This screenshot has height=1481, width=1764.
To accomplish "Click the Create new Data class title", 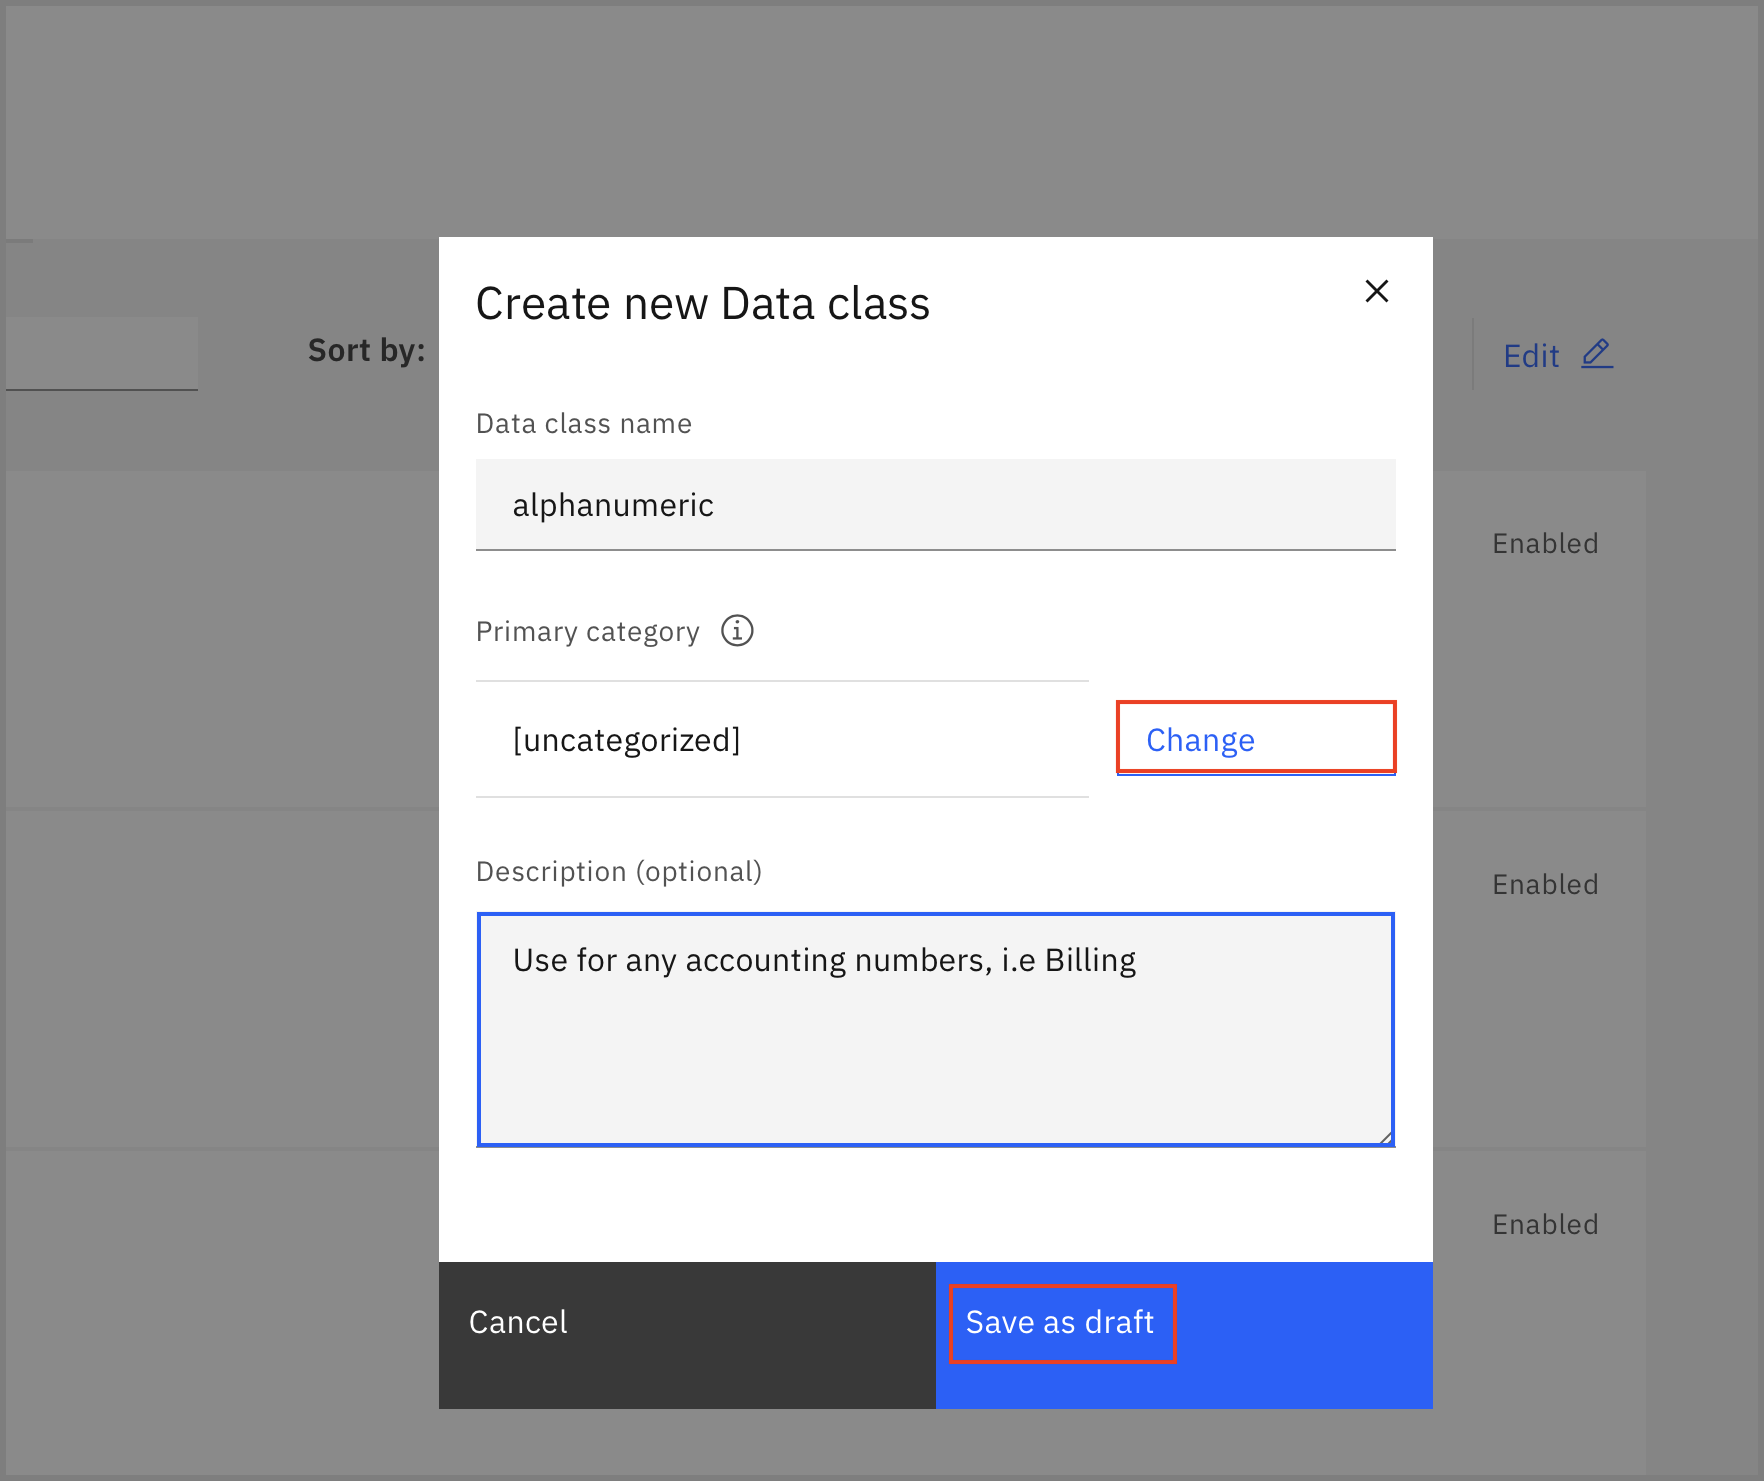I will tap(702, 303).
